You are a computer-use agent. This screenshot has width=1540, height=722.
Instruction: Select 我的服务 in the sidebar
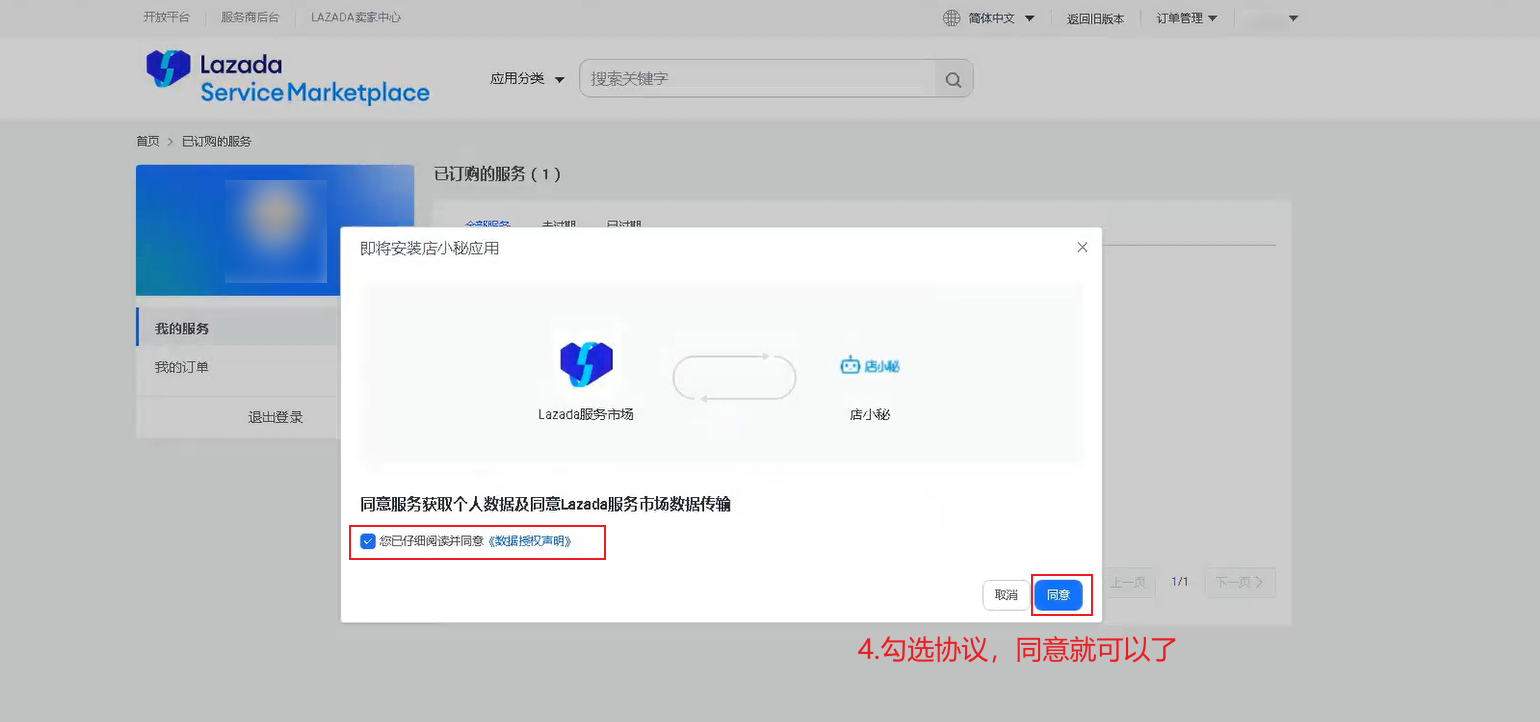coord(238,328)
